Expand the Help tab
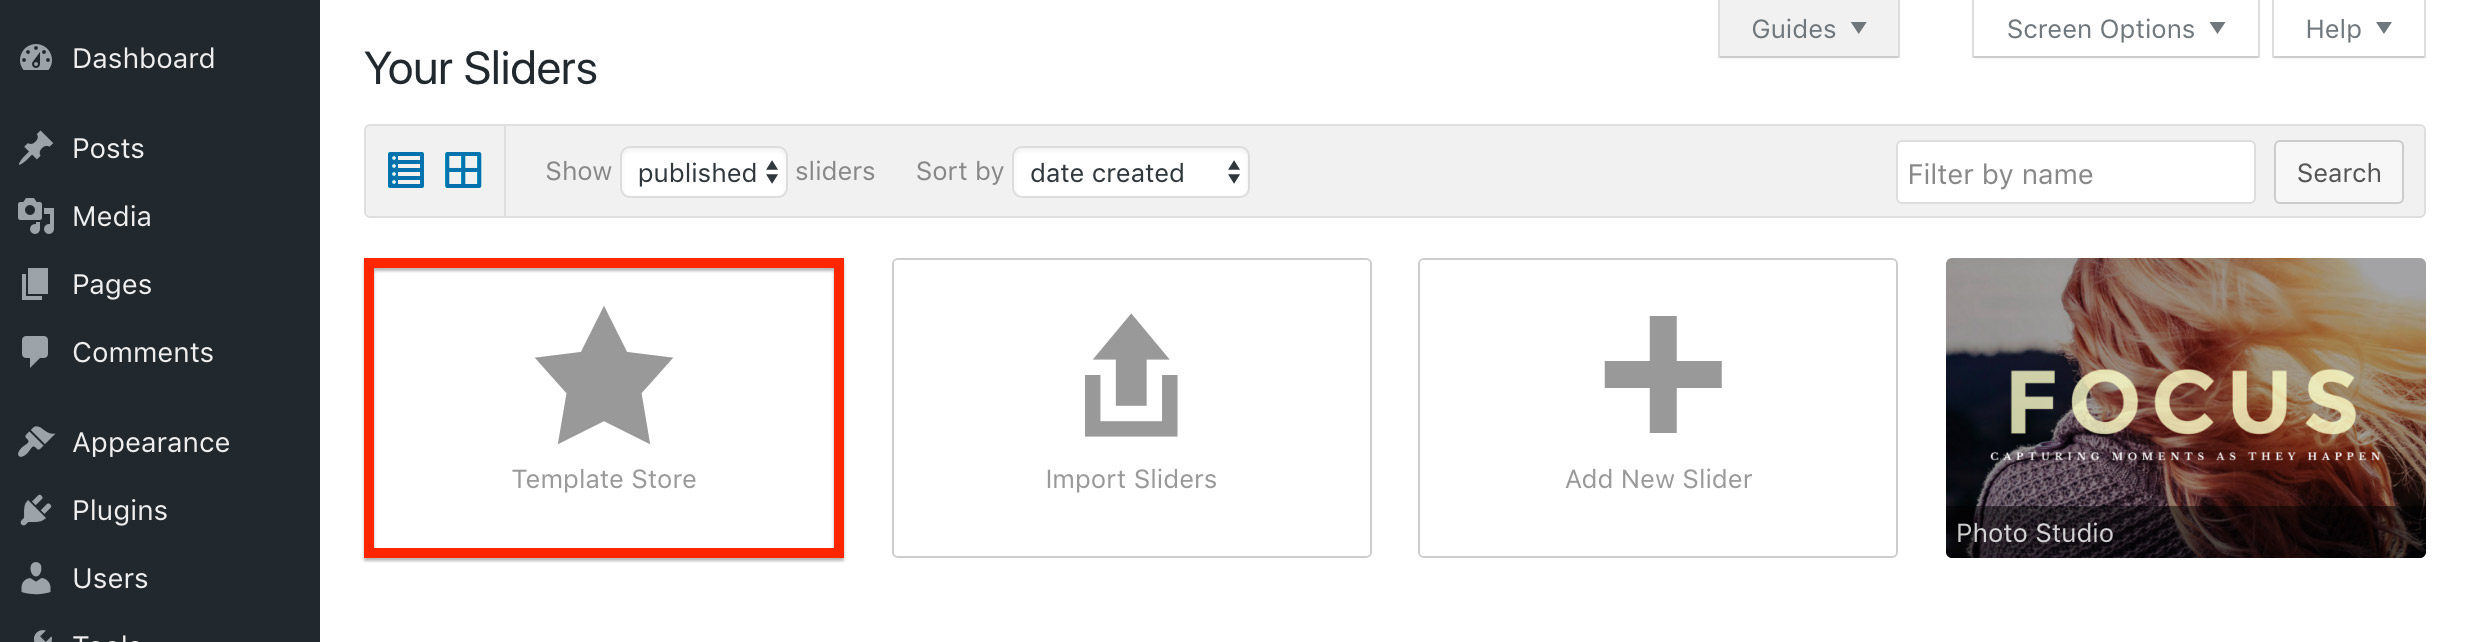This screenshot has height=642, width=2466. coord(2348,29)
